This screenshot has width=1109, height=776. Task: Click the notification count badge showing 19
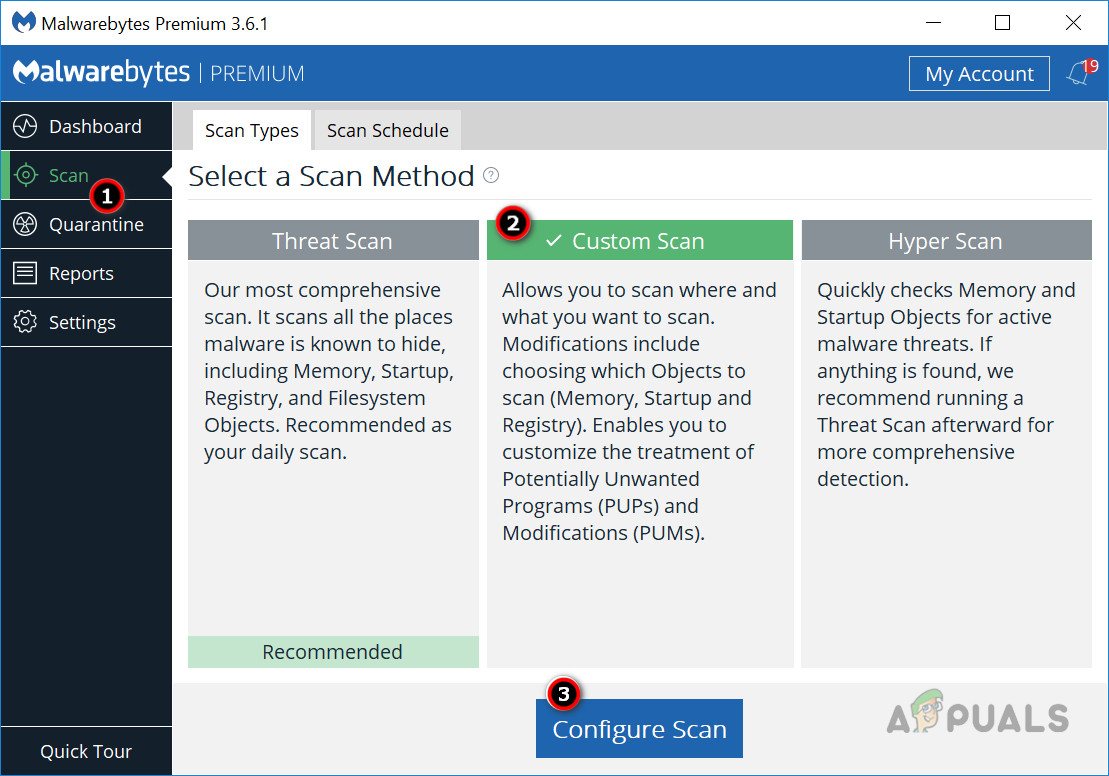pyautogui.click(x=1091, y=64)
